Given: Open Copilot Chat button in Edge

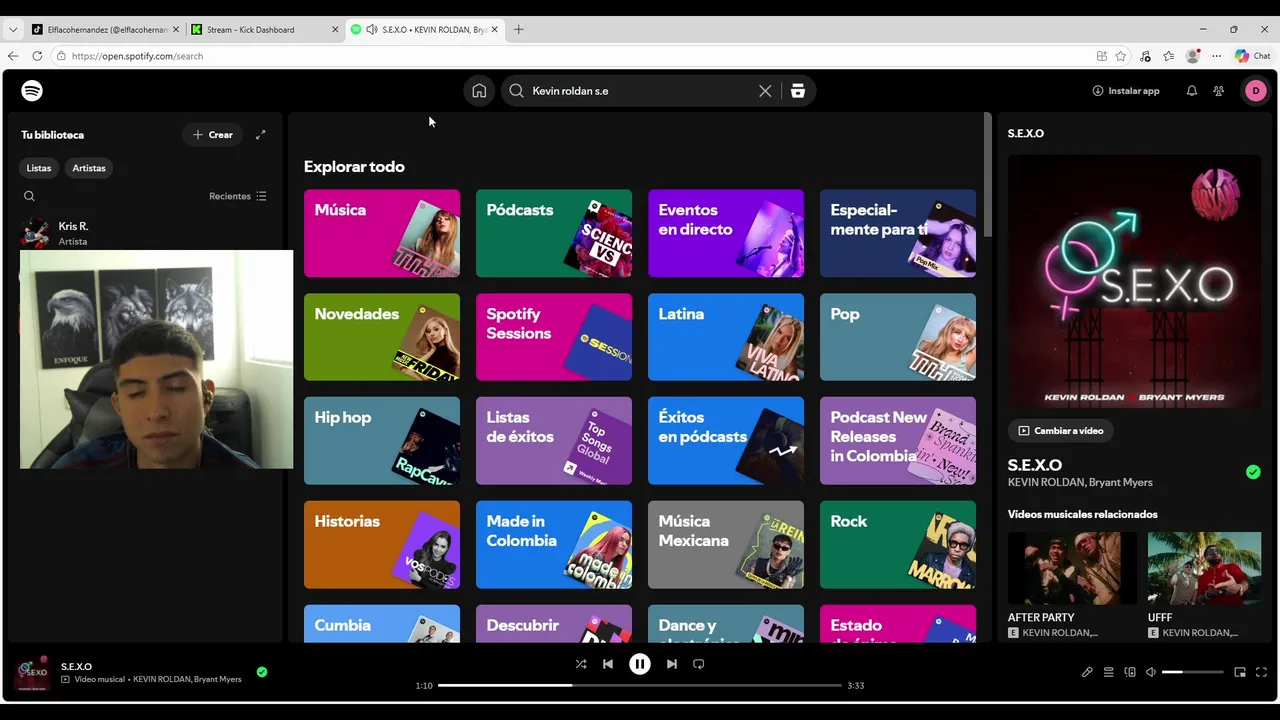Looking at the screenshot, I should pyautogui.click(x=1255, y=56).
